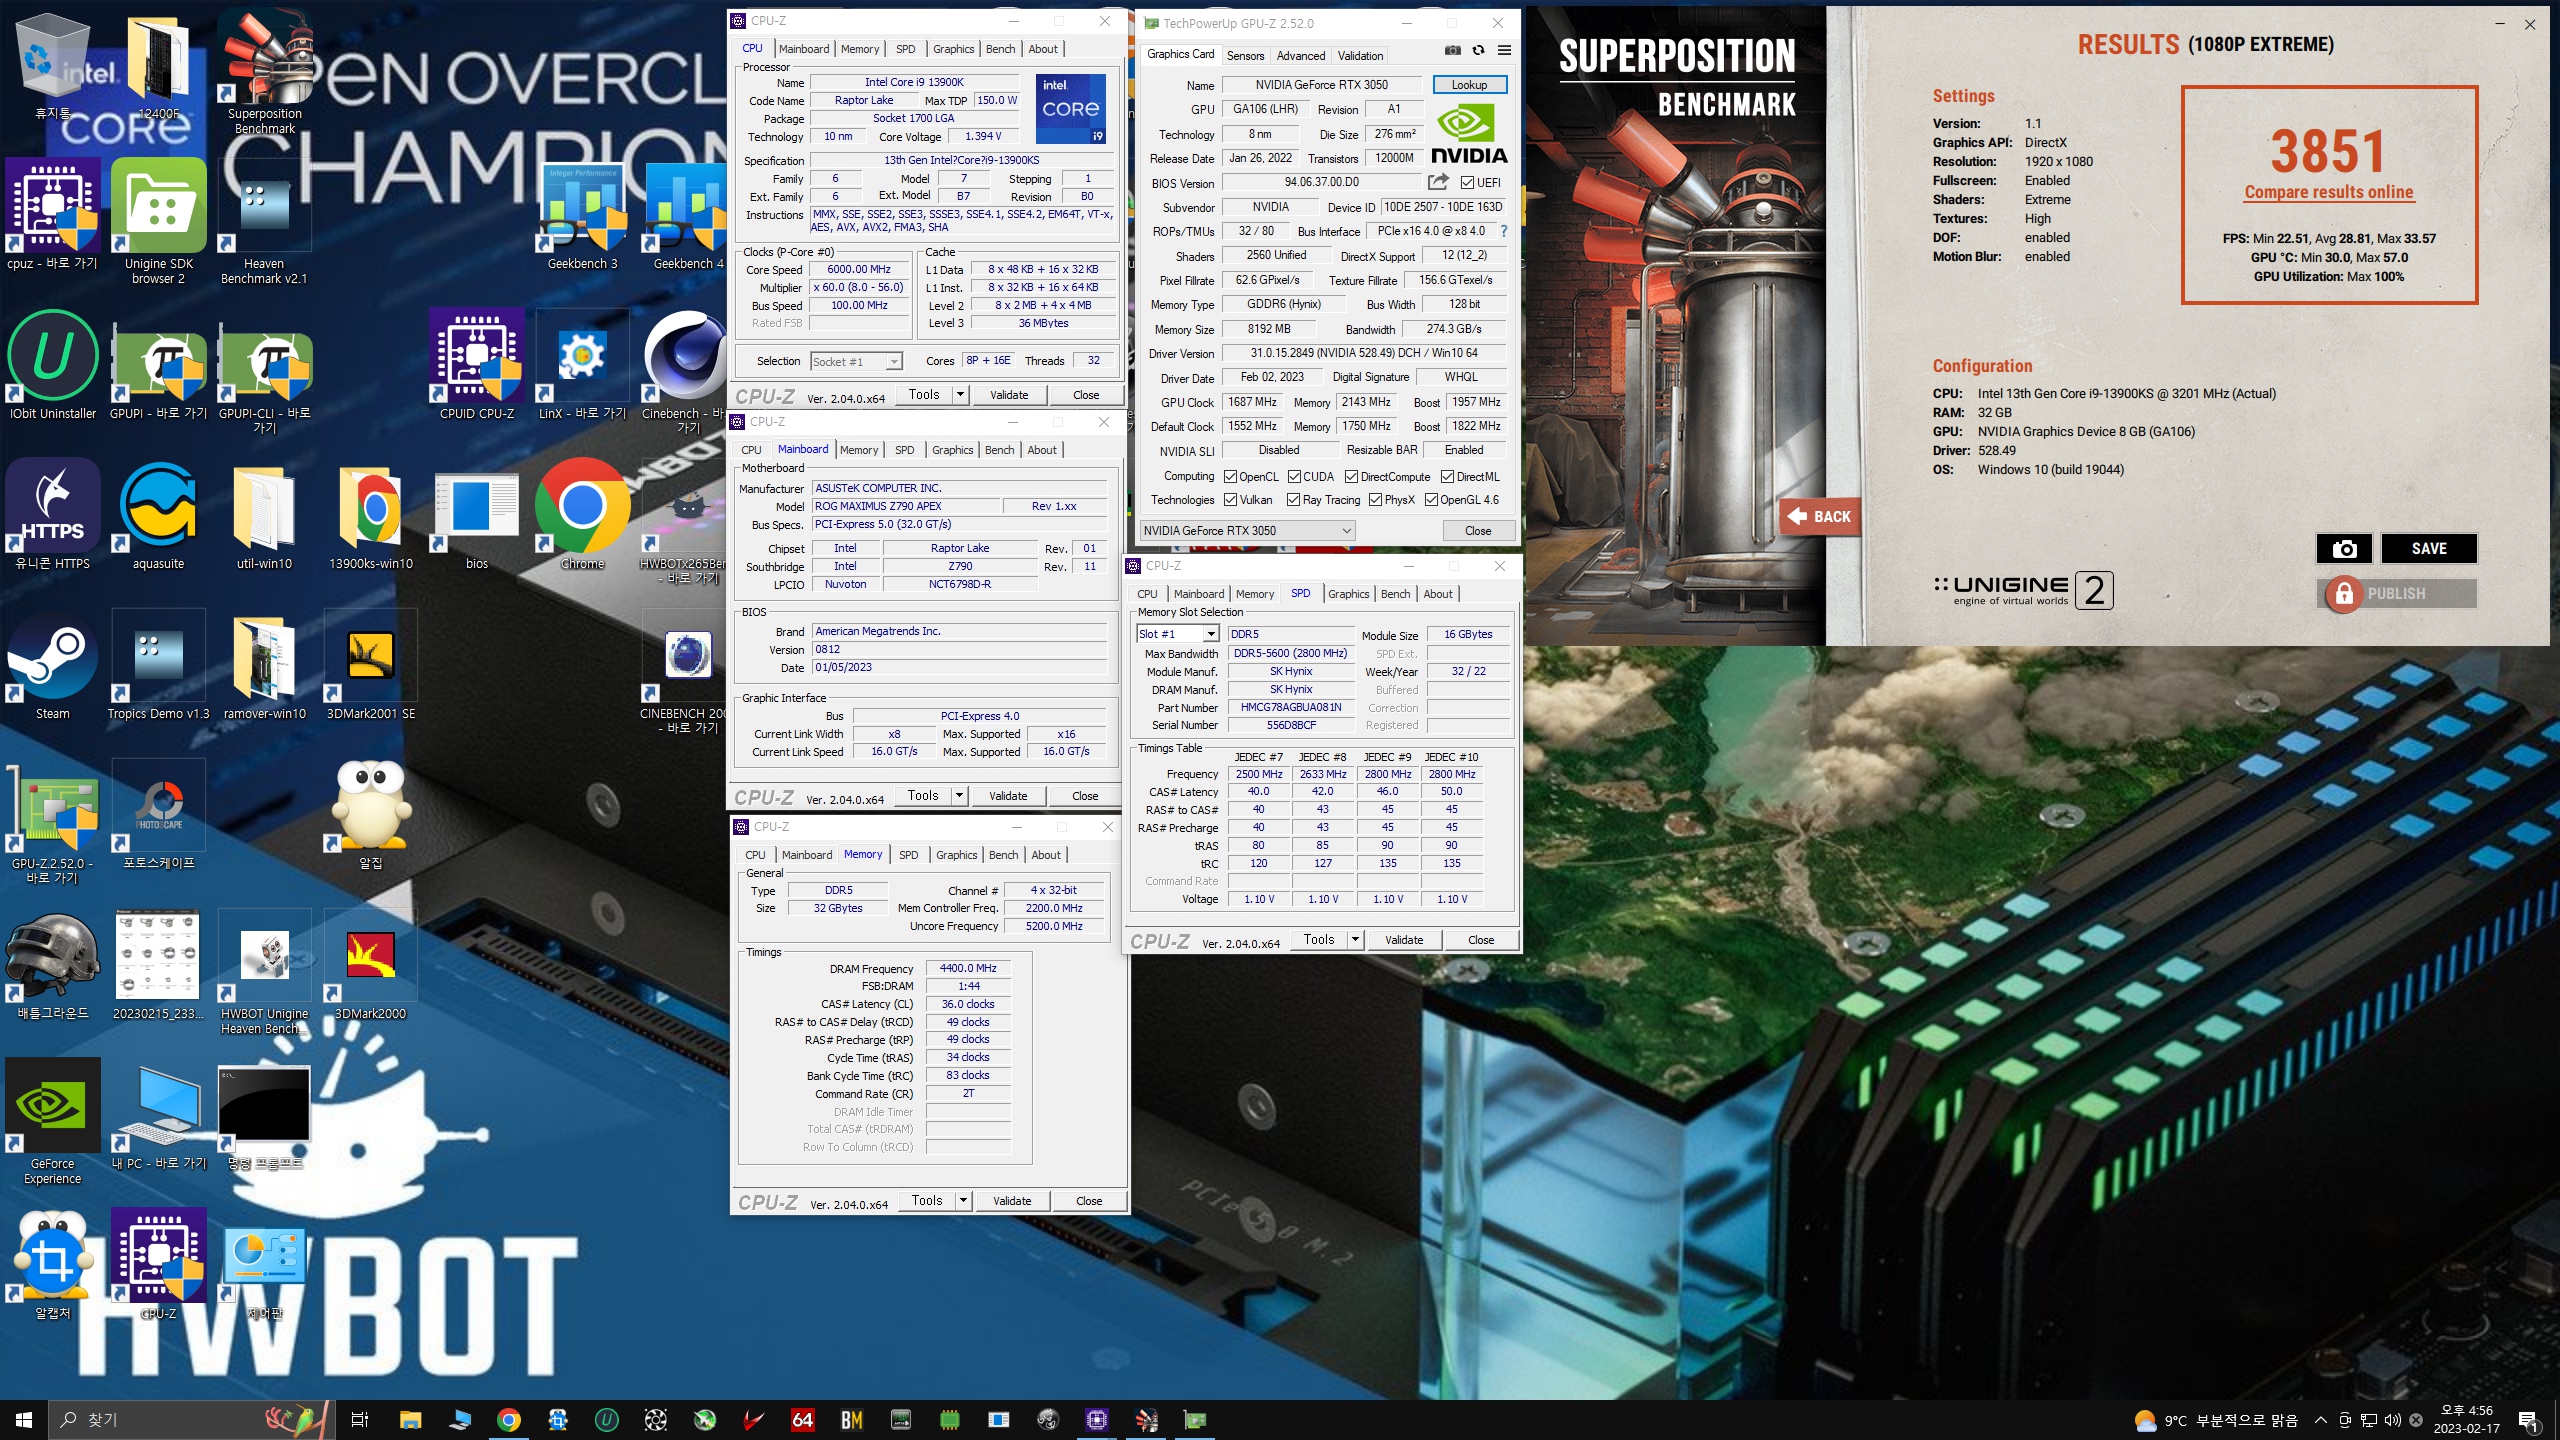Open File Explorer from taskbar

tap(410, 1419)
